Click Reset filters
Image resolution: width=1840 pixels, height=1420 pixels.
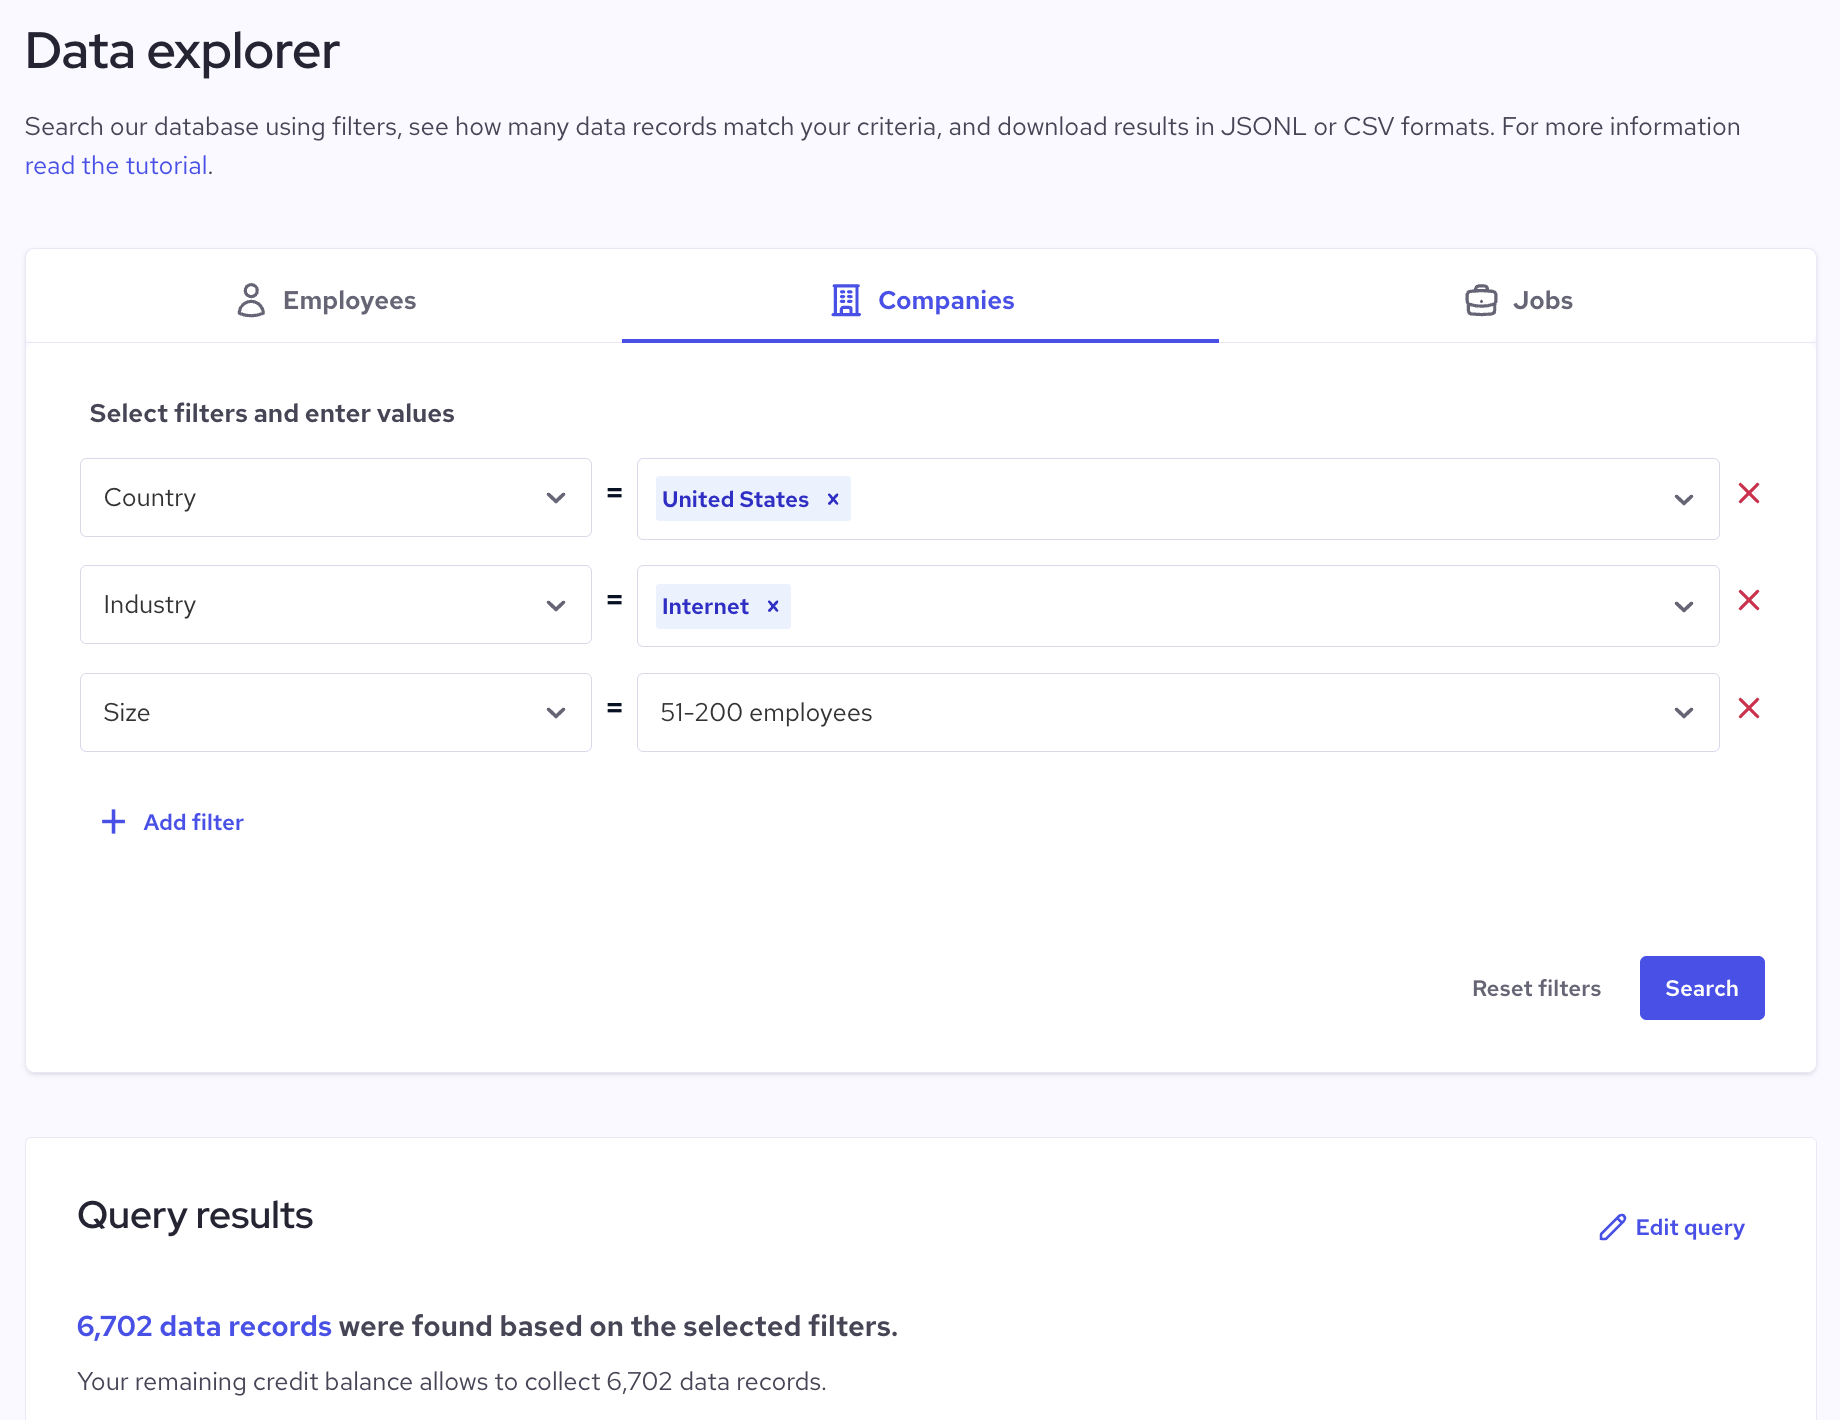[x=1536, y=988]
